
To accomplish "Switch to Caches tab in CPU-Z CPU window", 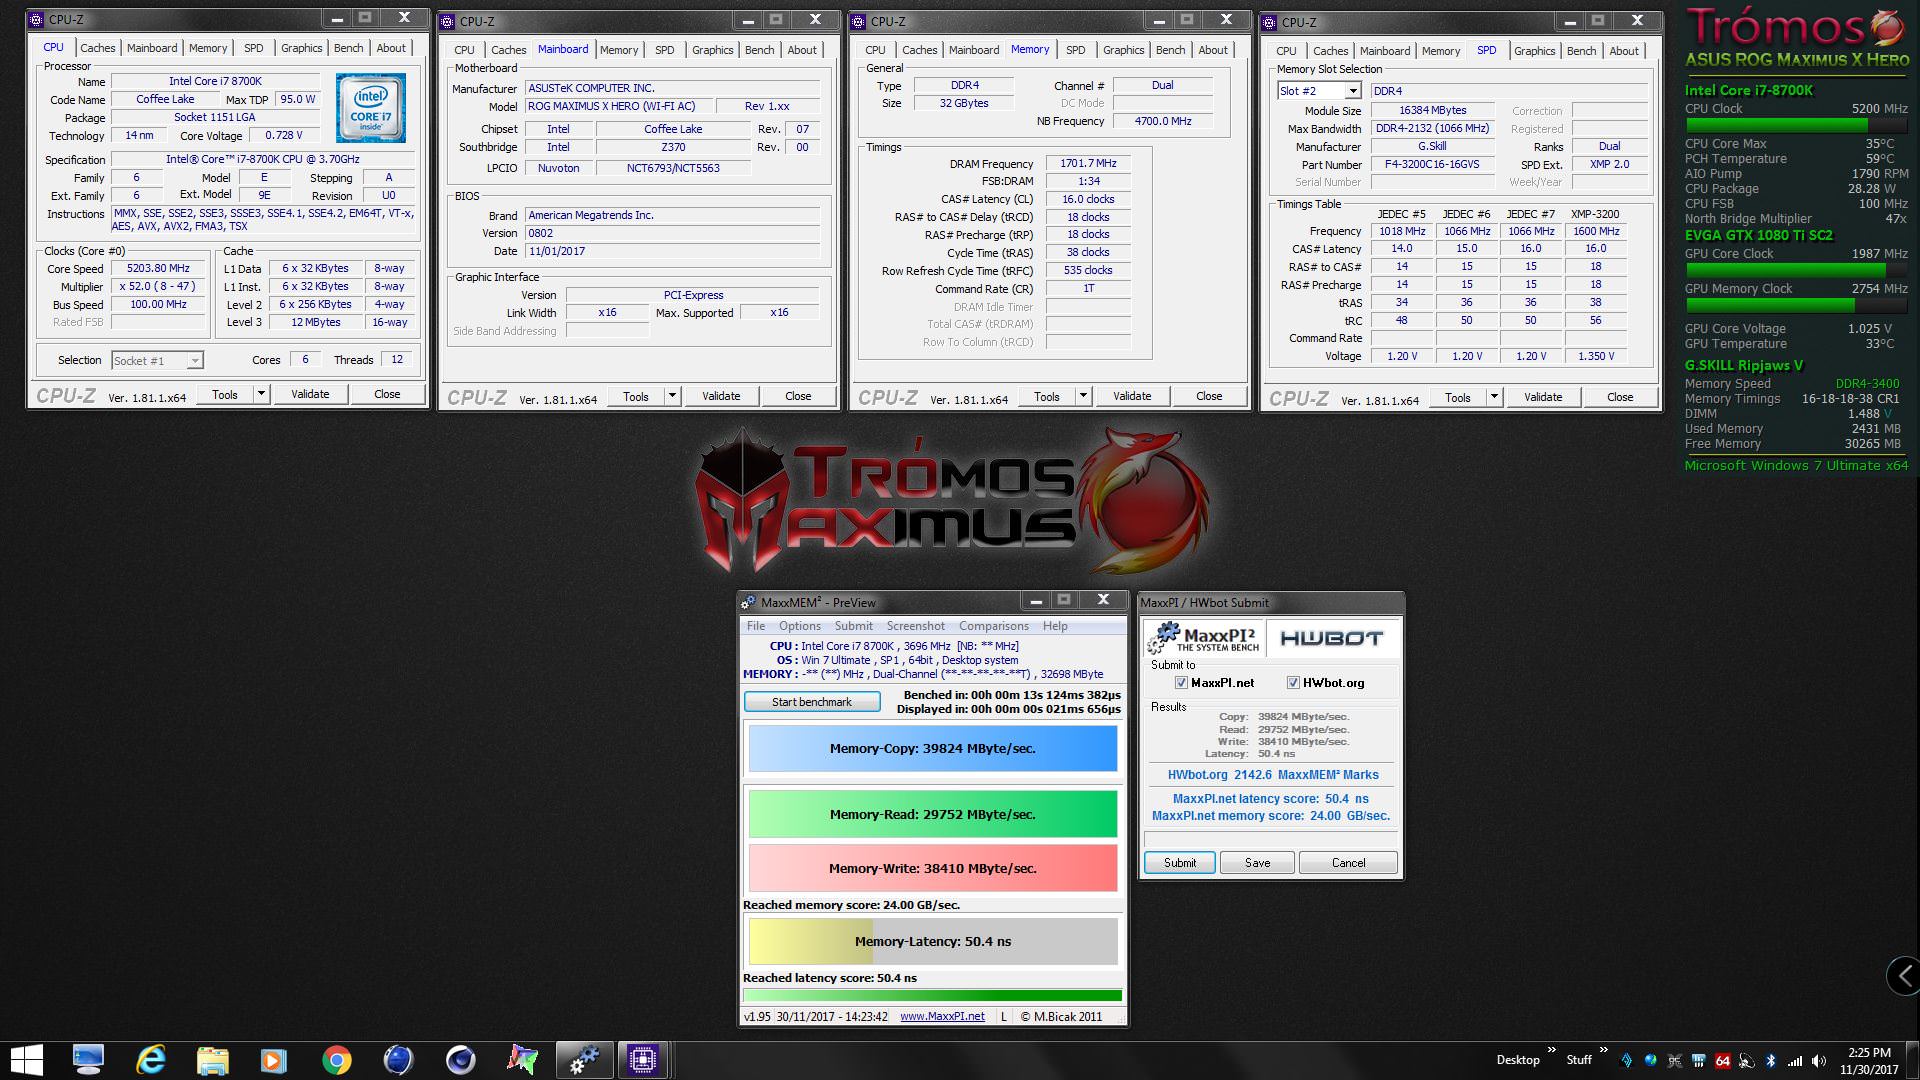I will [x=98, y=48].
